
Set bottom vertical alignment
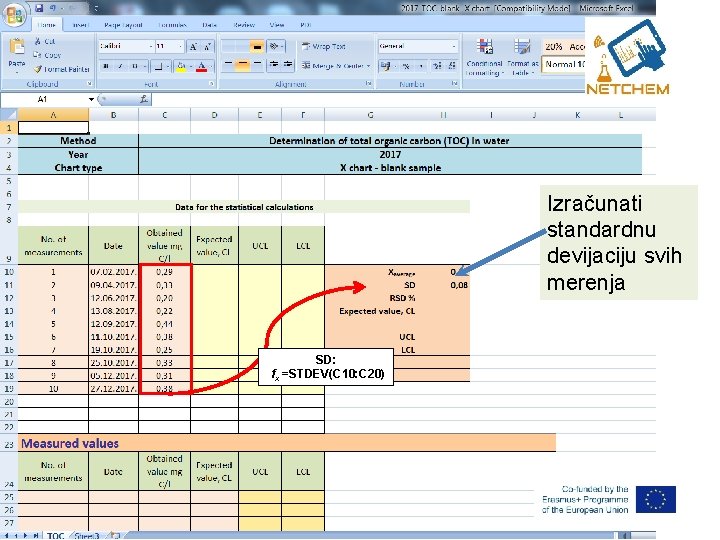point(257,46)
